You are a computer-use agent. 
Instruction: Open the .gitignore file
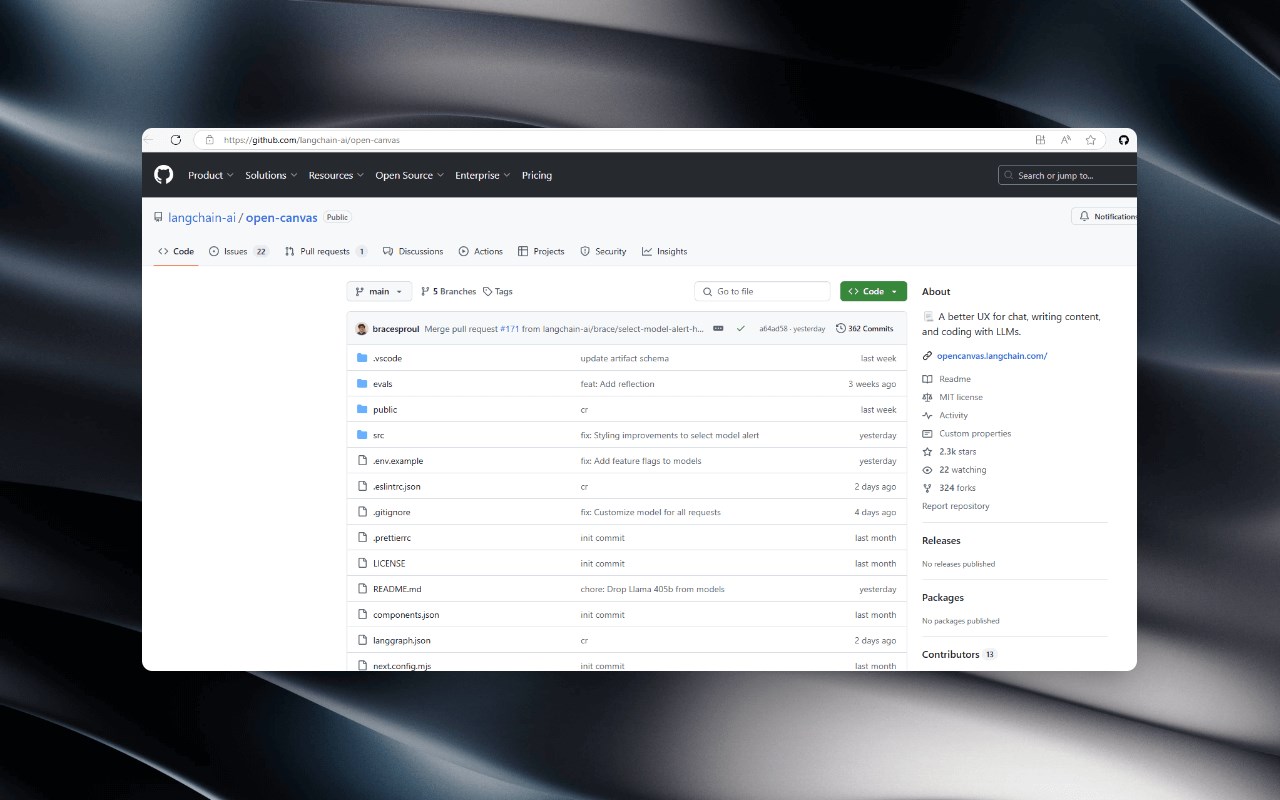coord(391,512)
